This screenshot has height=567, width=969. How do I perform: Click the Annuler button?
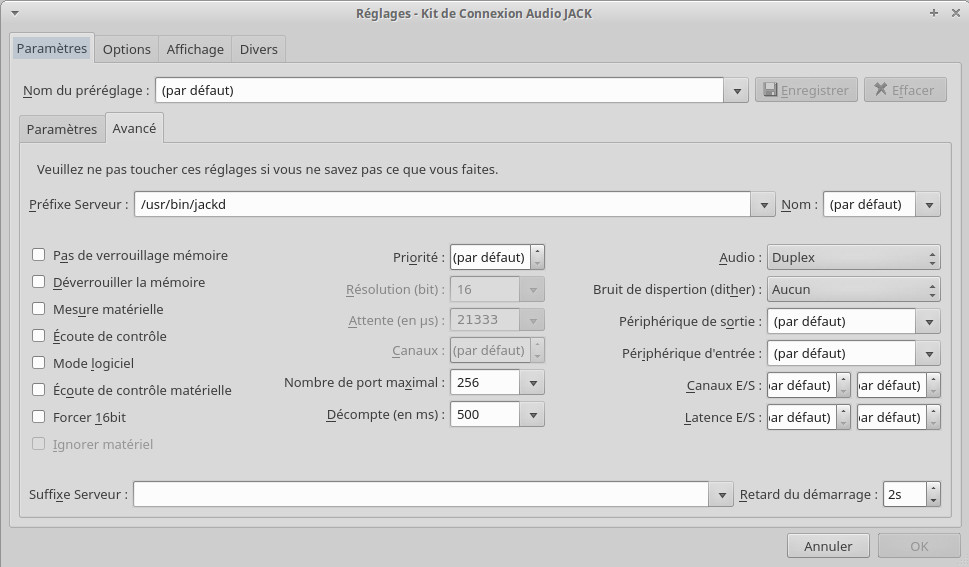(828, 546)
